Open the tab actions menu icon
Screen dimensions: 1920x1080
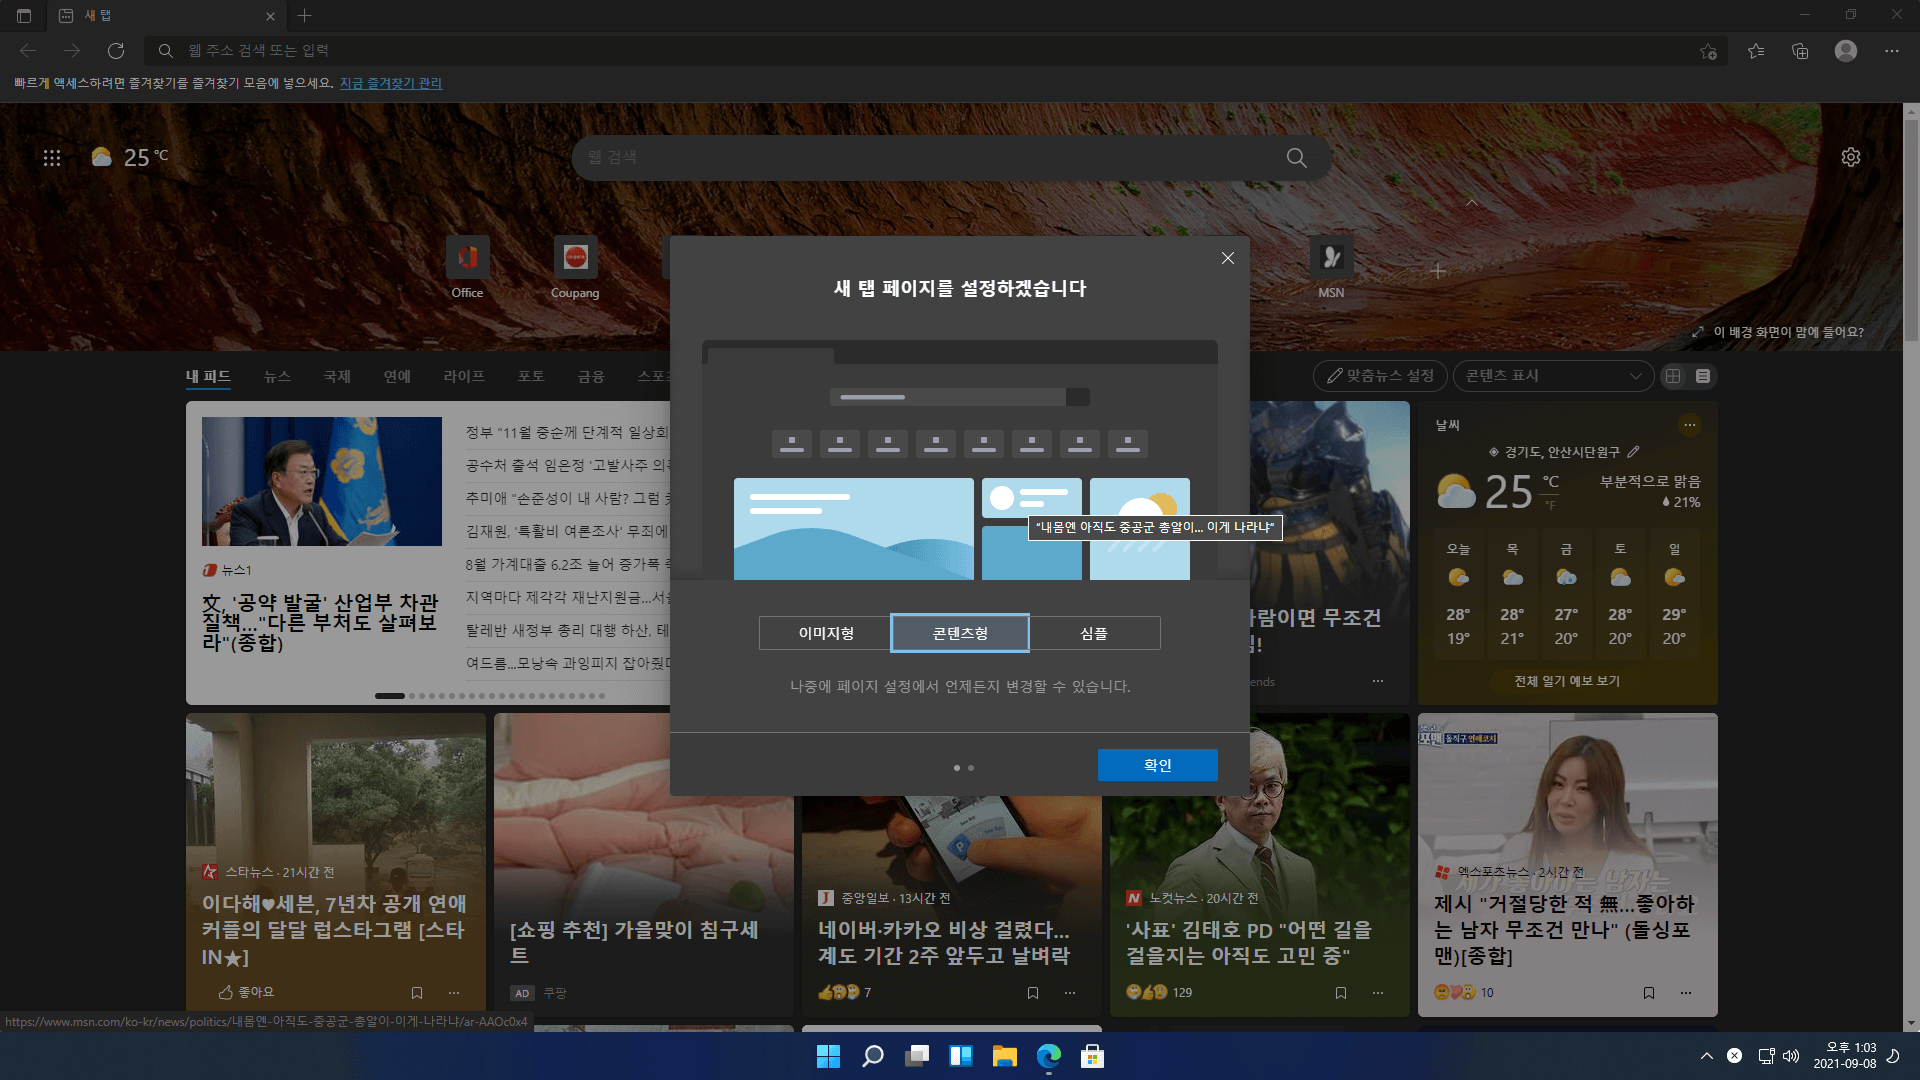tap(24, 15)
